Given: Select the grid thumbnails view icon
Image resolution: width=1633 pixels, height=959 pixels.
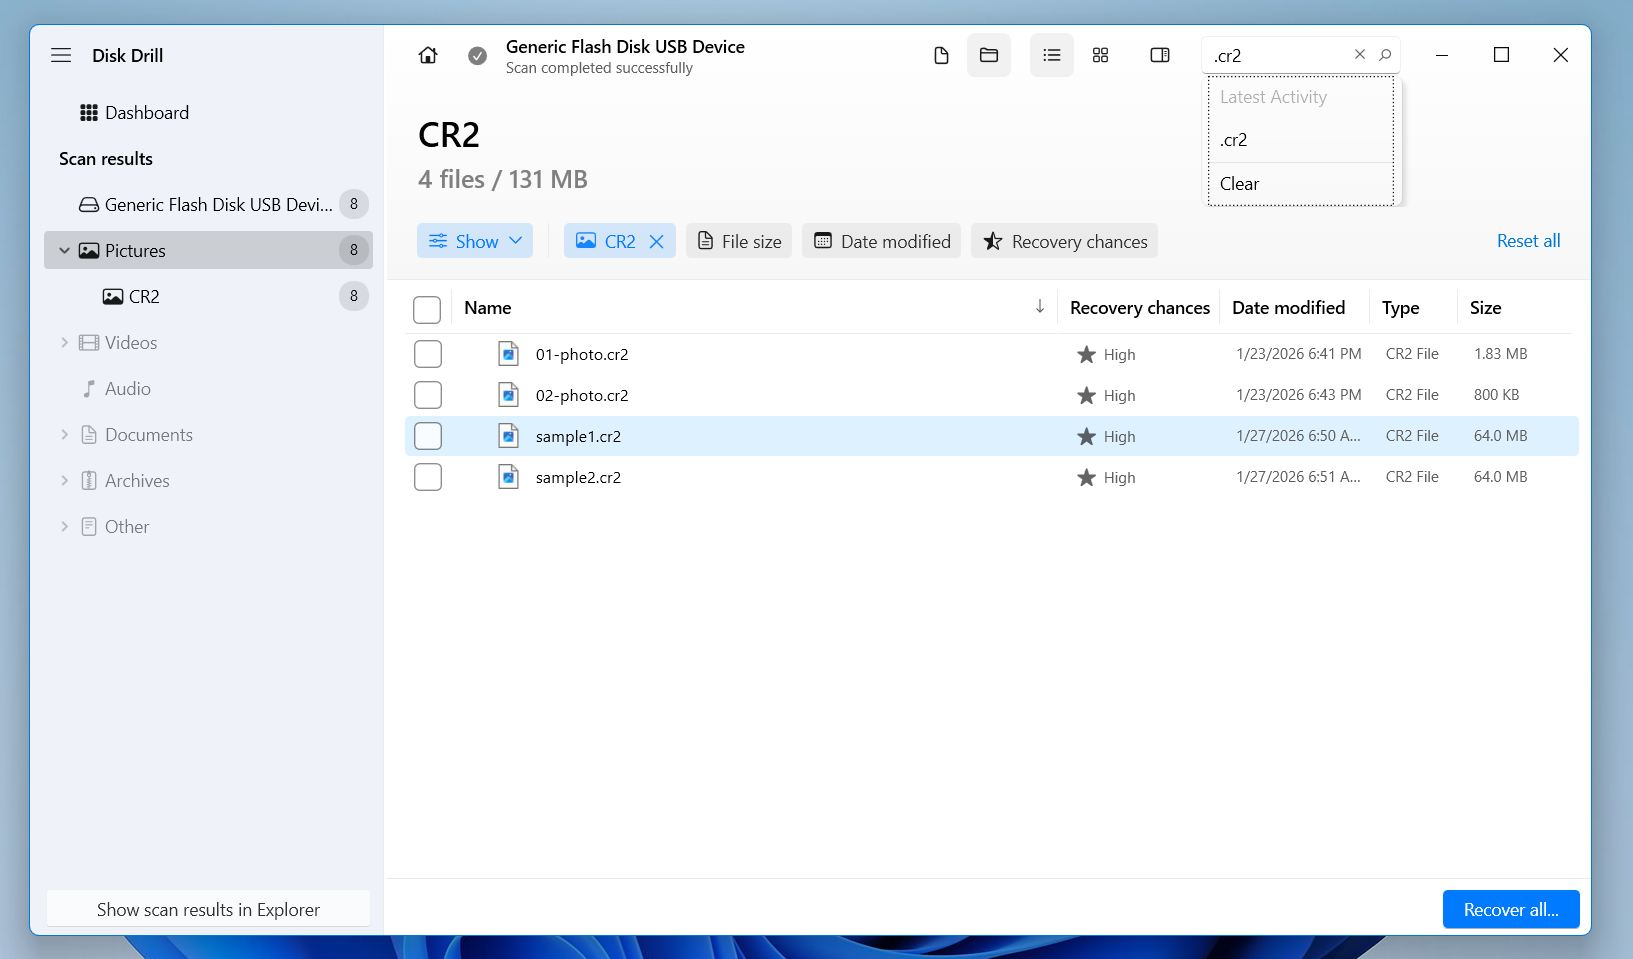Looking at the screenshot, I should pyautogui.click(x=1100, y=55).
